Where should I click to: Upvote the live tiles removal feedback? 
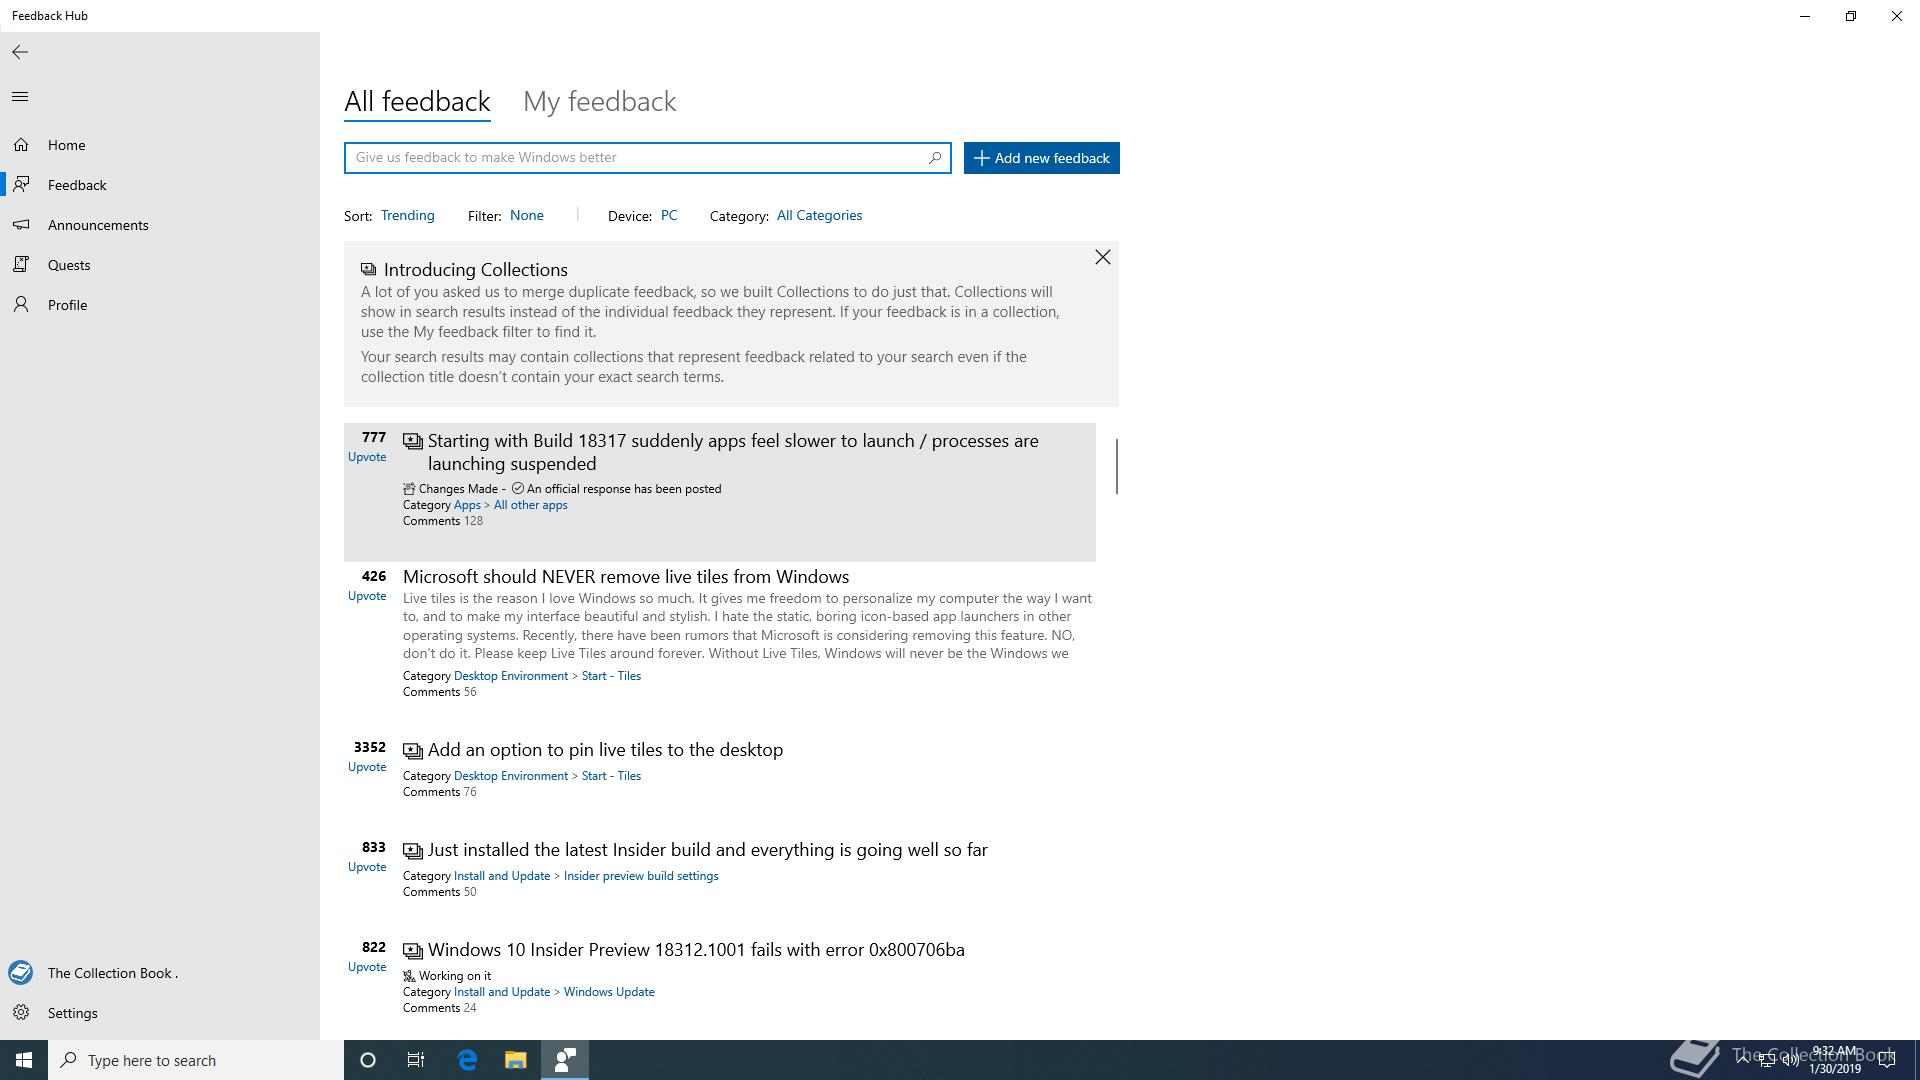(x=367, y=596)
